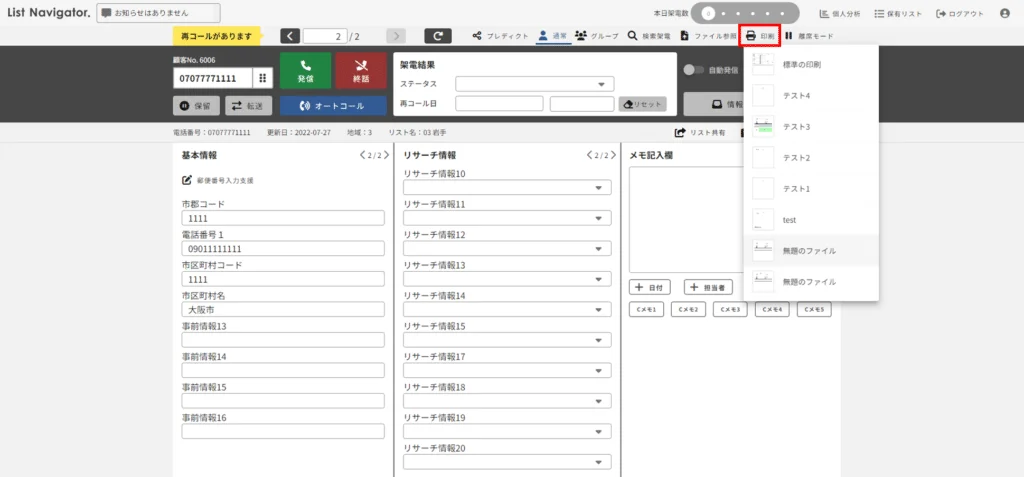Open the user account icon at top right

click(1004, 14)
